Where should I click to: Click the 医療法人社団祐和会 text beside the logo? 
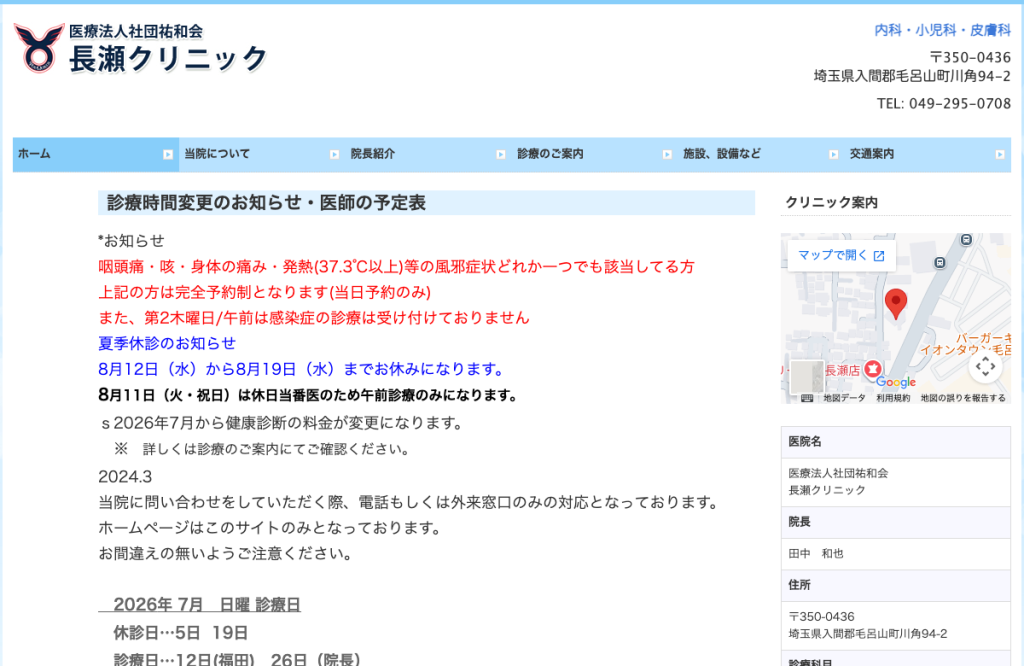pyautogui.click(x=136, y=31)
